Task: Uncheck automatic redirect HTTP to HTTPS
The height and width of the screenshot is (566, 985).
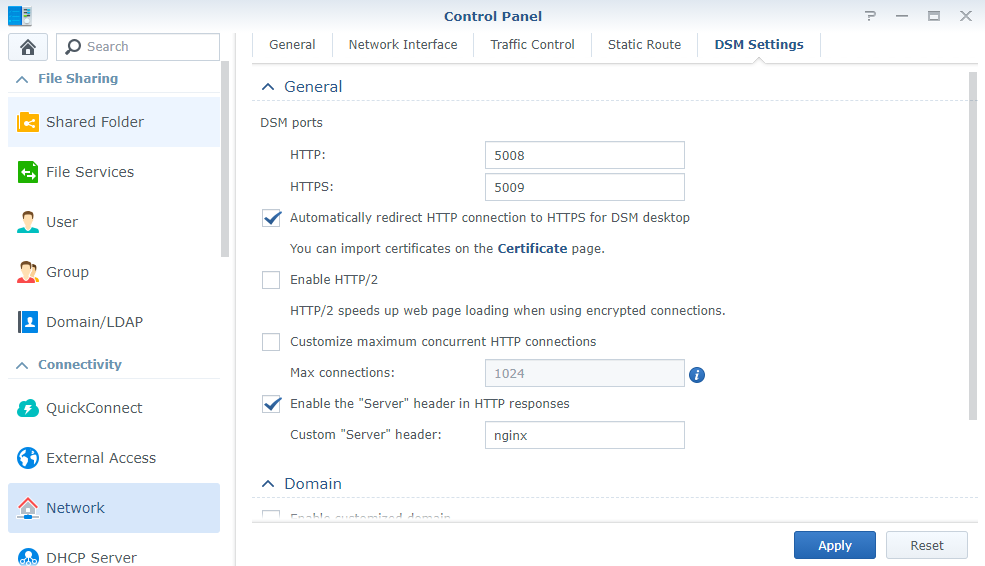Action: point(271,218)
